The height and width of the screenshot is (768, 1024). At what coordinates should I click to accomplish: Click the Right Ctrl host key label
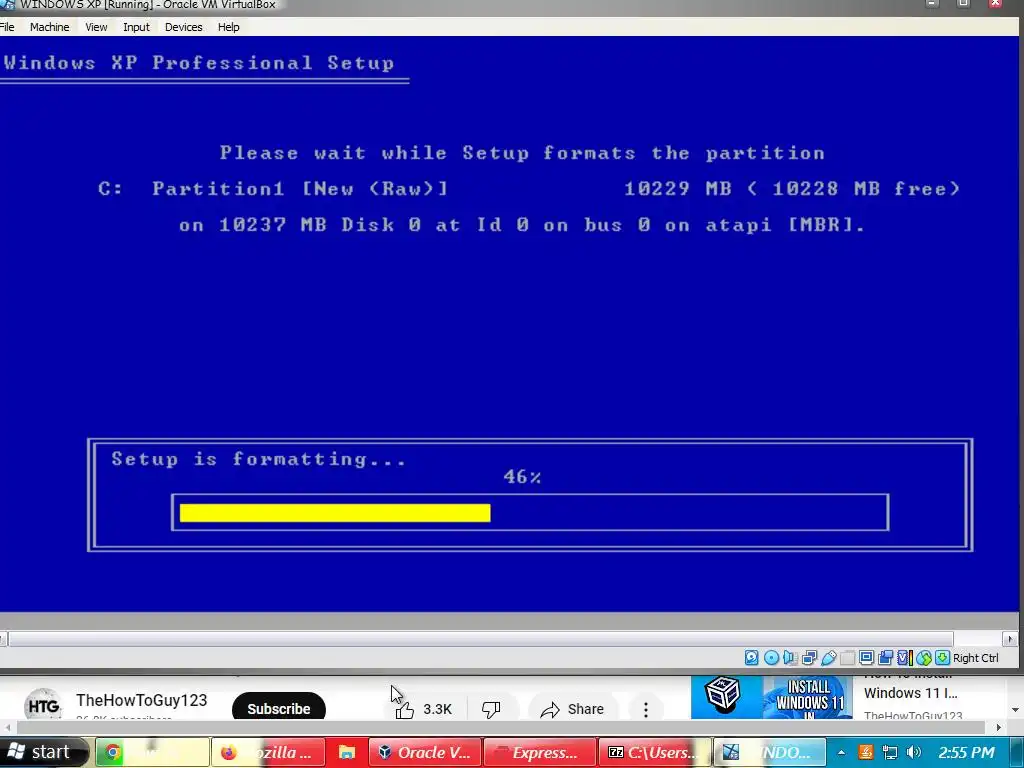976,658
